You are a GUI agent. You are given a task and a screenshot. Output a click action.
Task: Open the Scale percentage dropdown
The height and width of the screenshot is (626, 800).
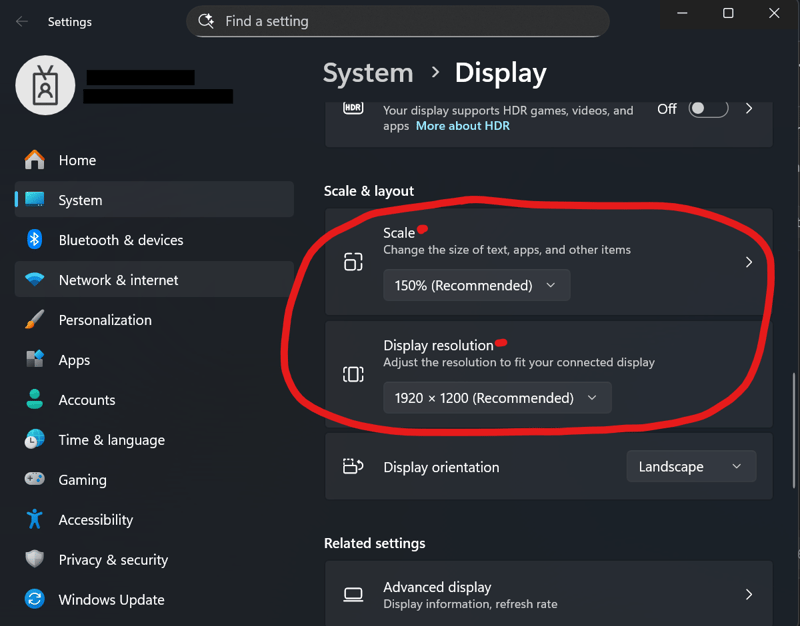(477, 285)
